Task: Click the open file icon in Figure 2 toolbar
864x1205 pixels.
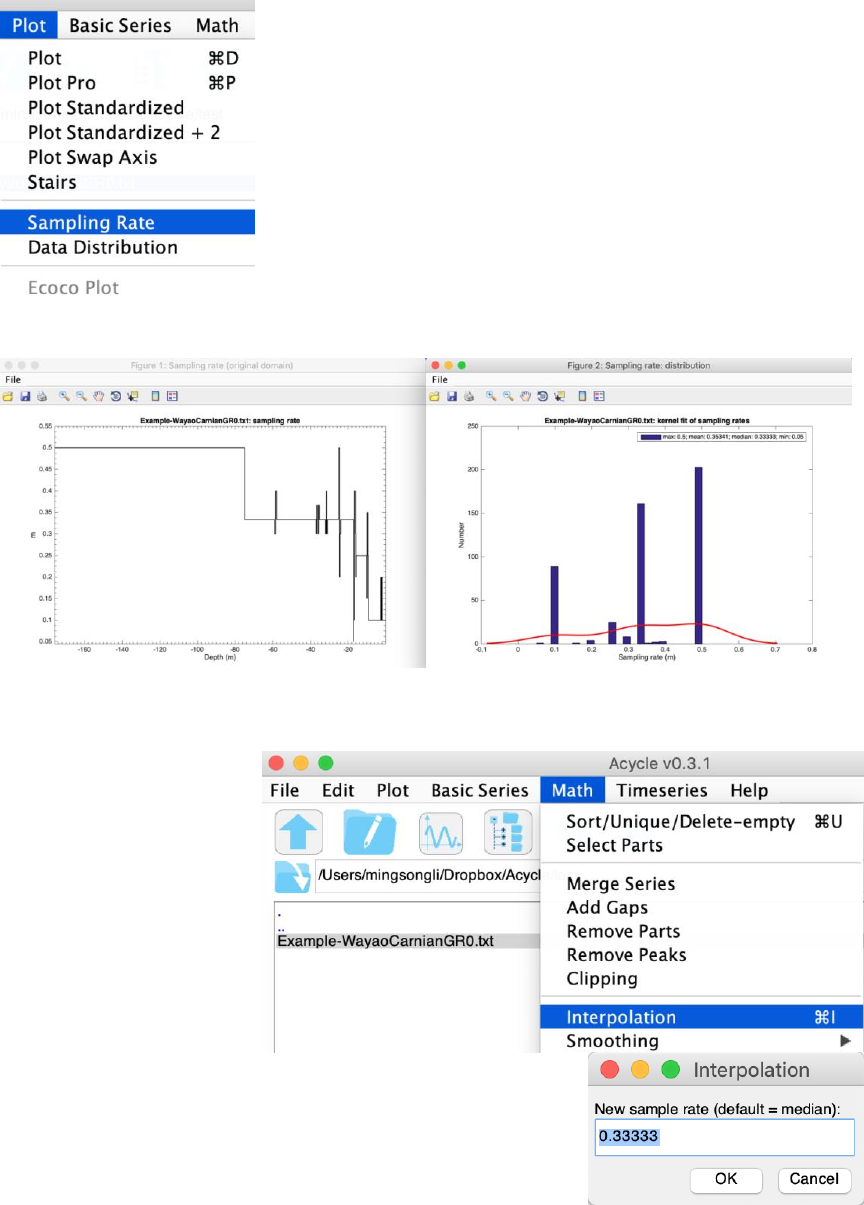Action: click(x=434, y=396)
